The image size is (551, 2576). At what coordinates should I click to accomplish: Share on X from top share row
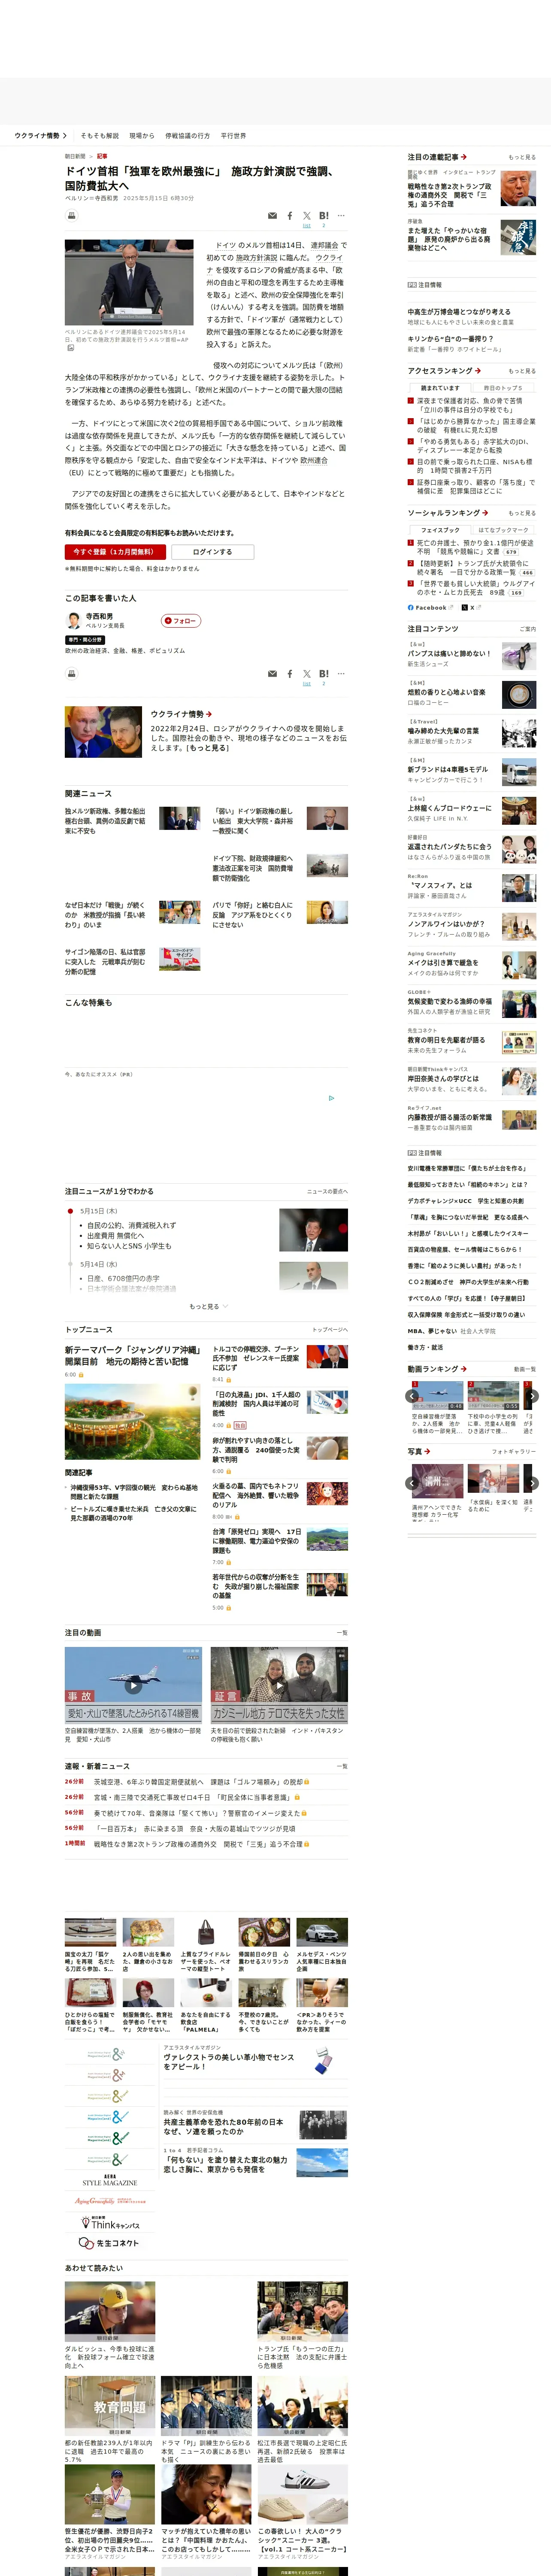[307, 216]
